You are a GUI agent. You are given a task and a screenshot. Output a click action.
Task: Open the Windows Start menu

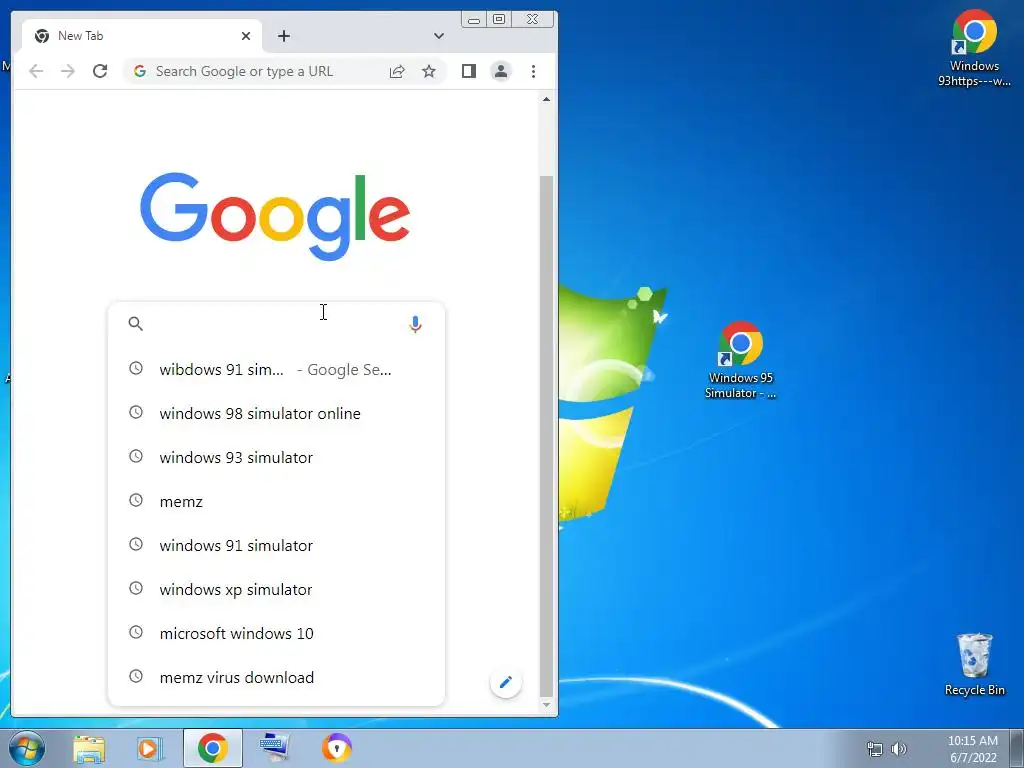26,748
